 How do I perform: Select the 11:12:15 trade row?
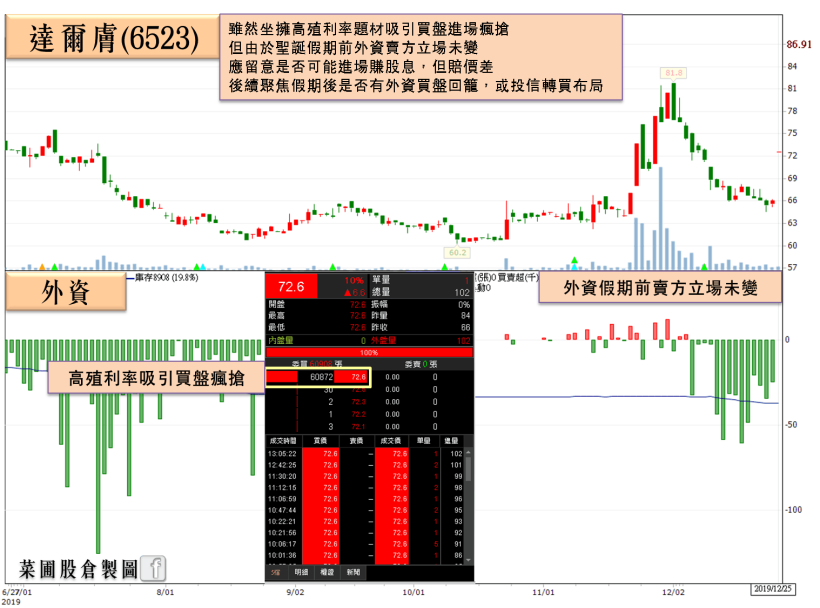click(x=365, y=487)
